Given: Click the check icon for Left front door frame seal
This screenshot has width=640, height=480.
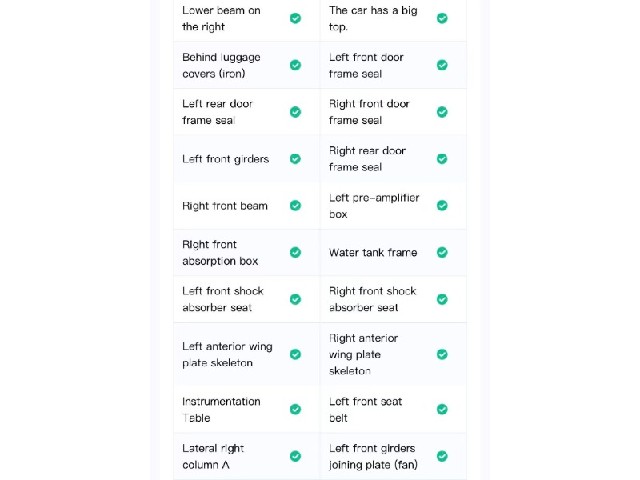Looking at the screenshot, I should [x=442, y=65].
